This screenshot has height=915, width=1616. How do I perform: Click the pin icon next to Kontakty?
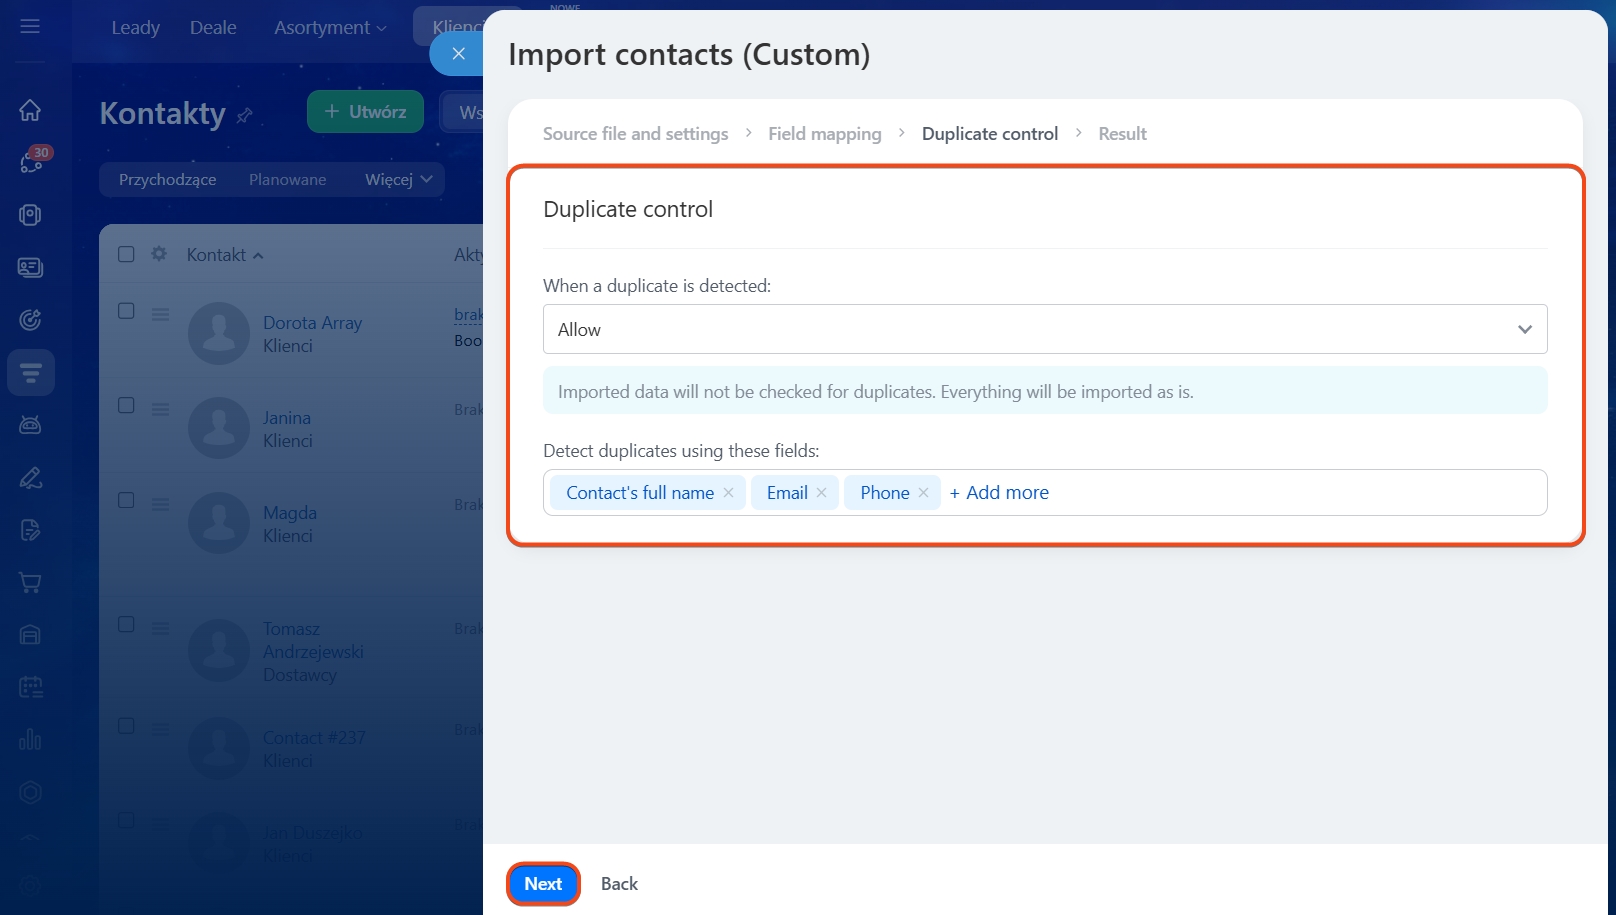[x=245, y=116]
